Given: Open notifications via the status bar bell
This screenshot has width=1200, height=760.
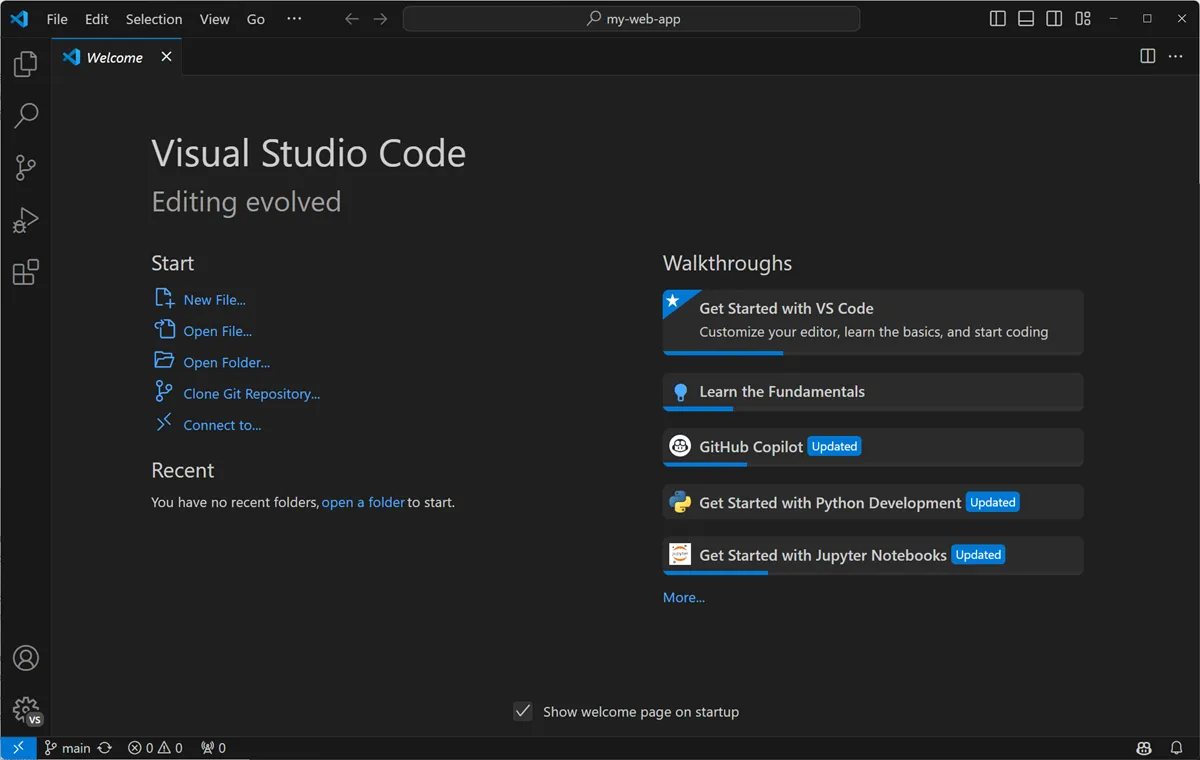Looking at the screenshot, I should pyautogui.click(x=1176, y=747).
